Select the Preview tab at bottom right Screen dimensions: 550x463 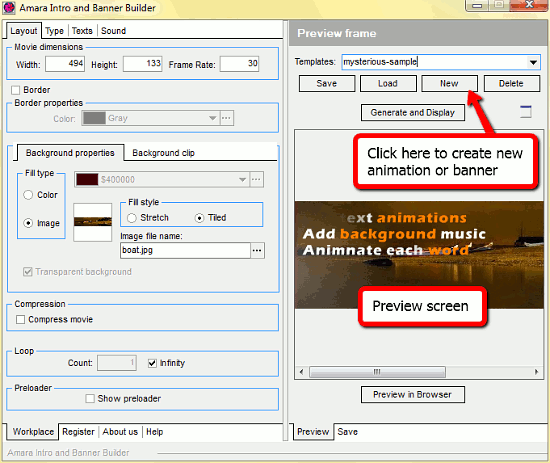click(x=313, y=432)
